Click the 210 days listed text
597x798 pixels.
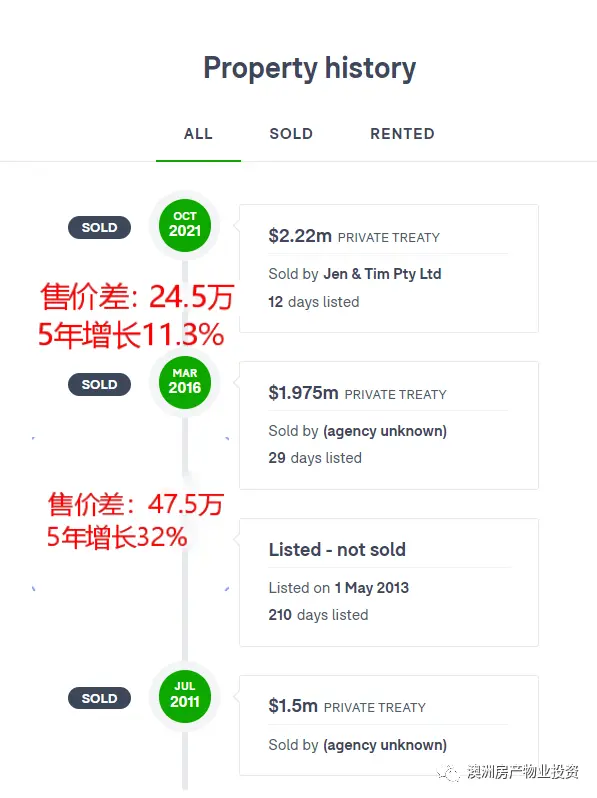tap(318, 615)
